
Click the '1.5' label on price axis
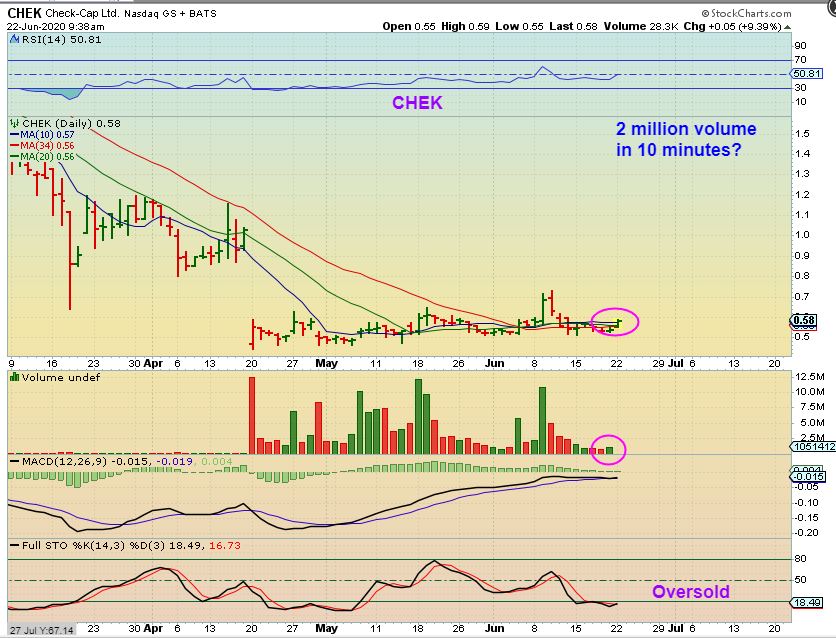(x=802, y=133)
